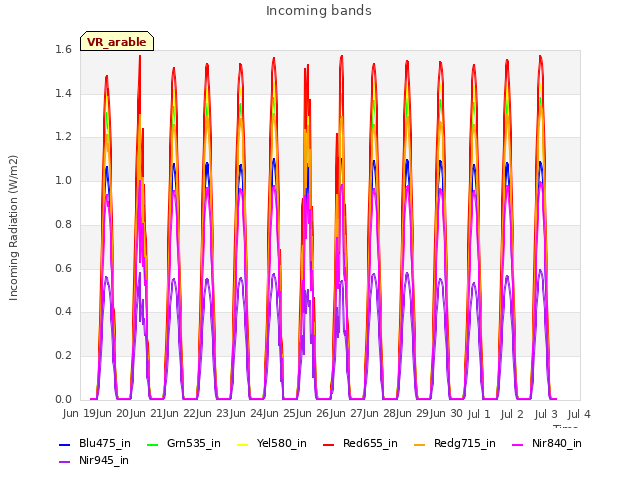Screen dimensions: 640x480
Task: Click the Jul 3 x-axis tick label
Action: (x=546, y=414)
